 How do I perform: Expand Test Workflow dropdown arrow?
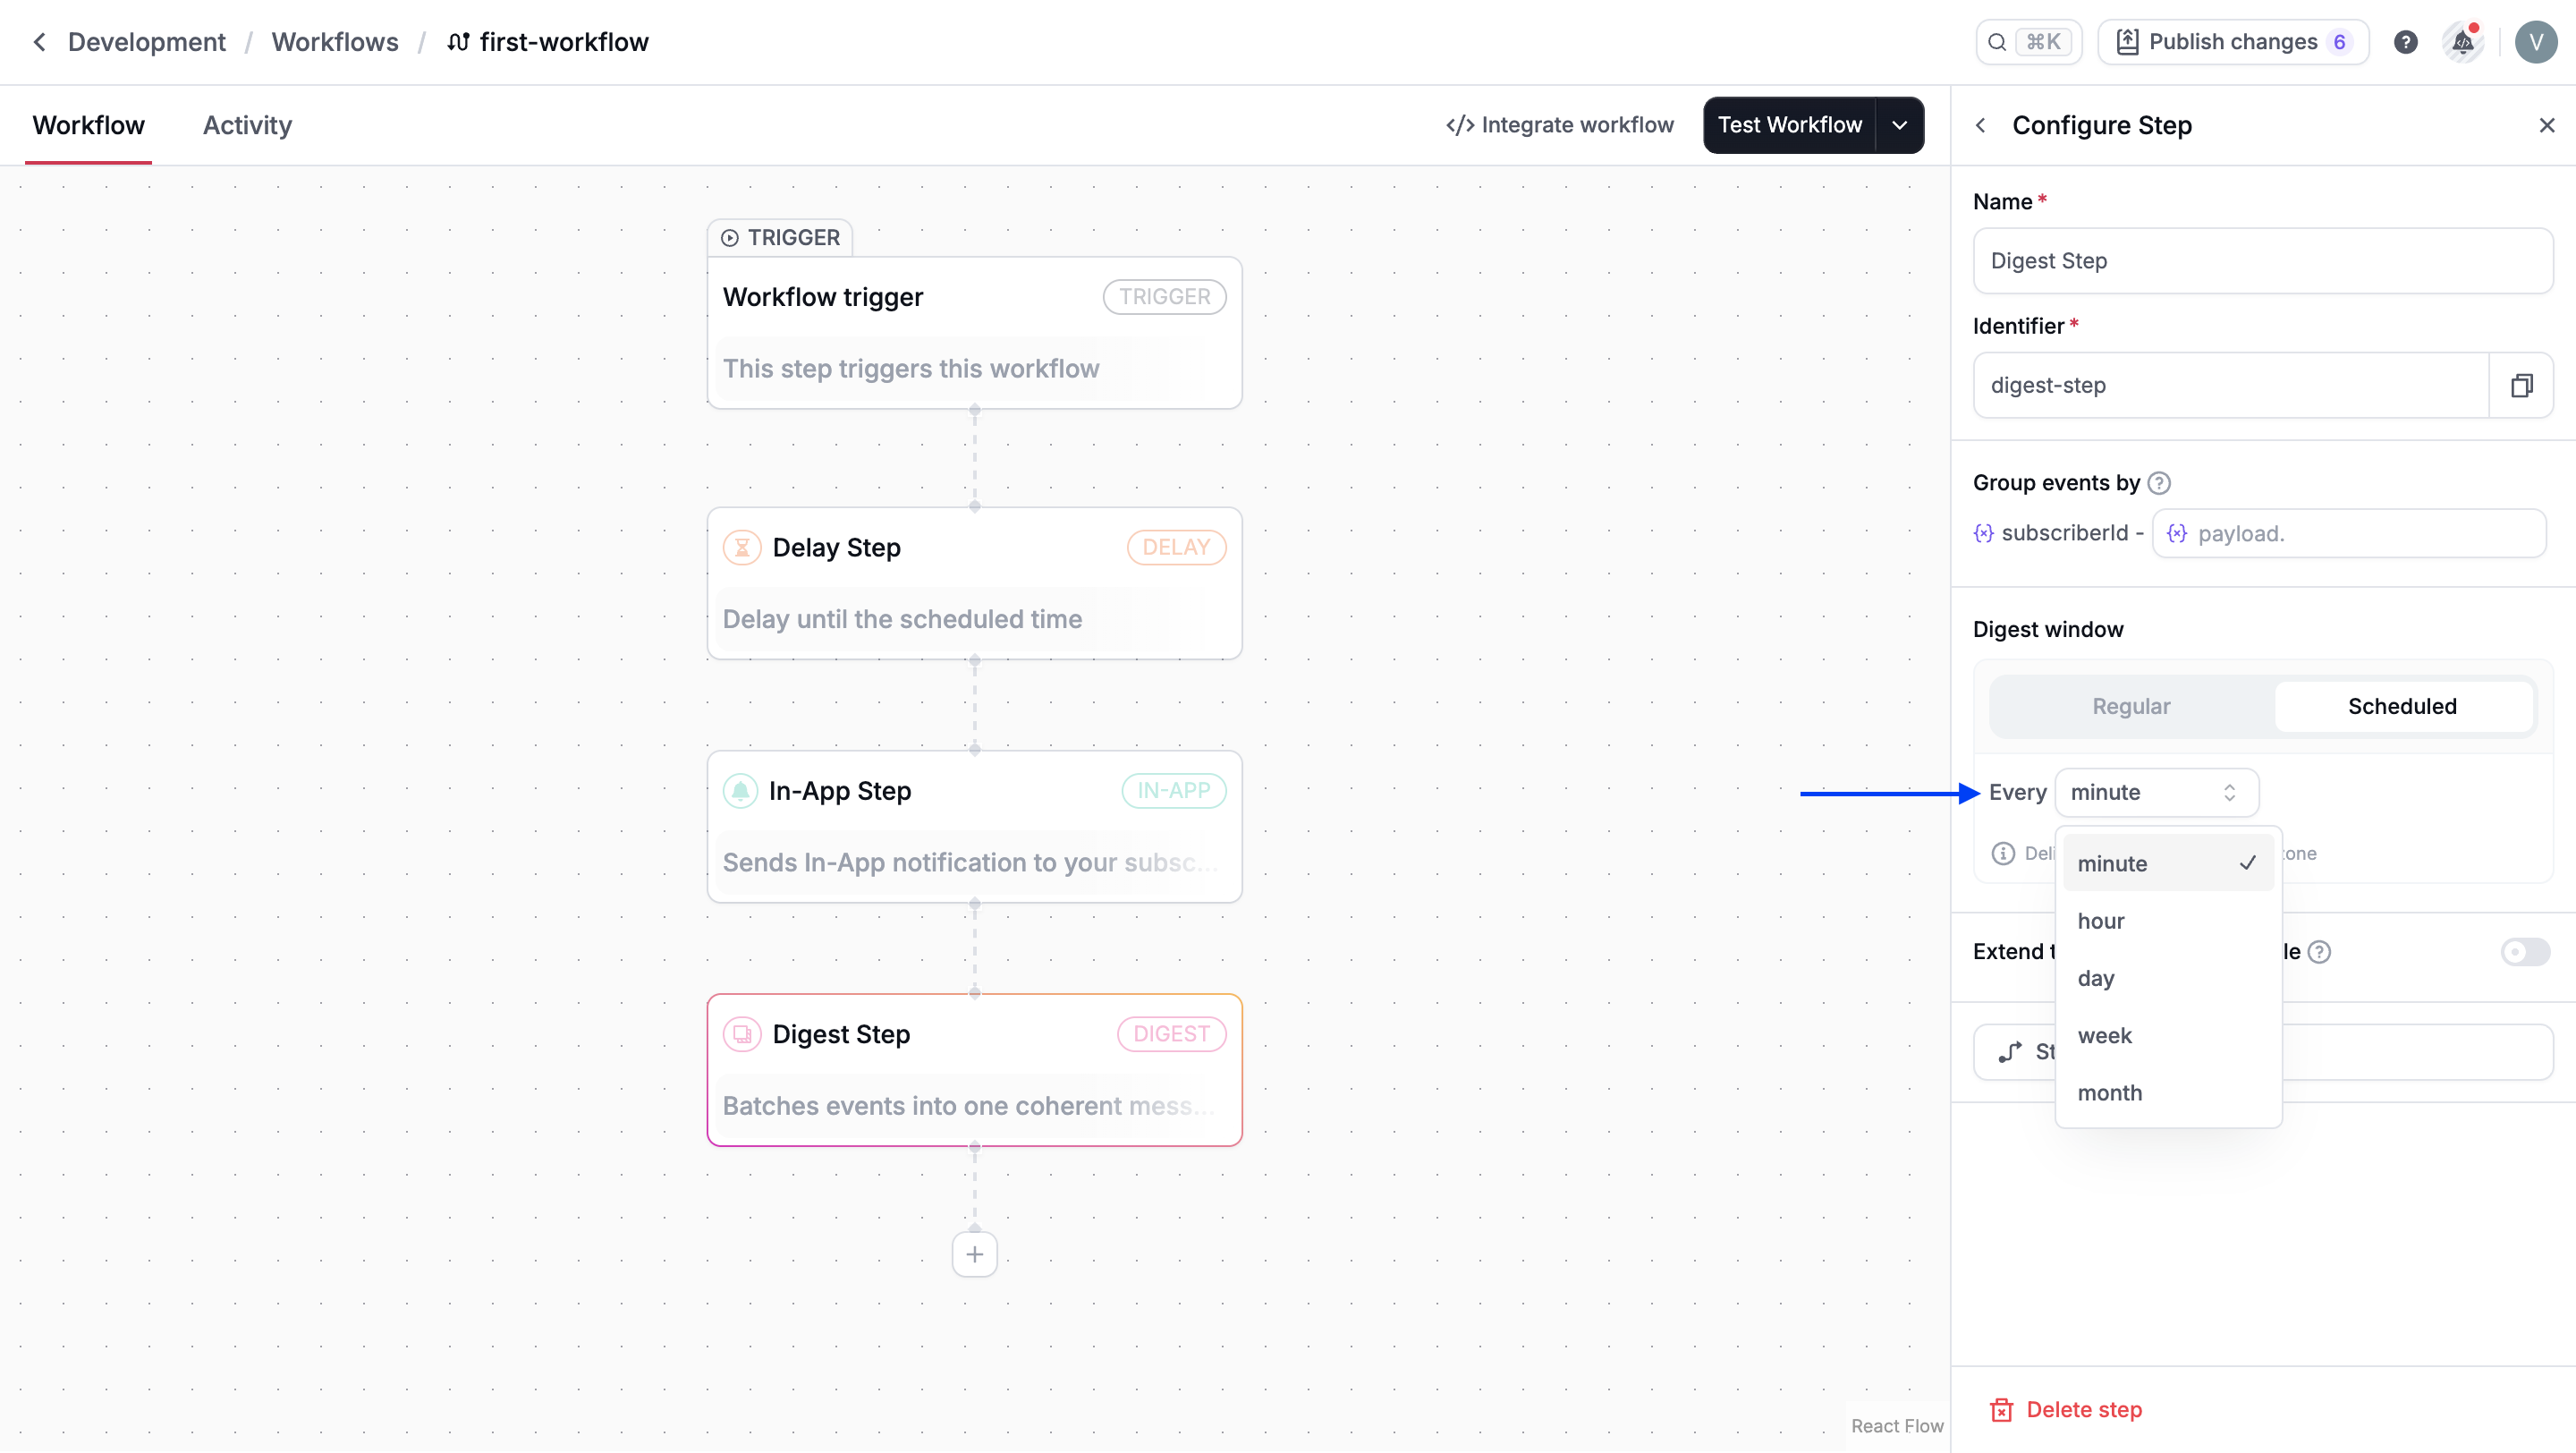click(x=1900, y=124)
